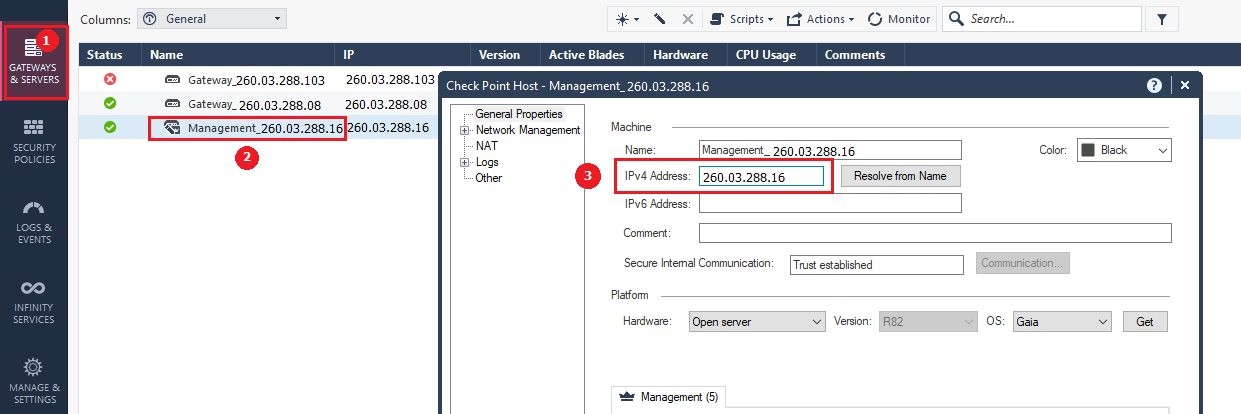Click the IPv4 Address input field
Screen dimensions: 1241x414
pos(761,176)
